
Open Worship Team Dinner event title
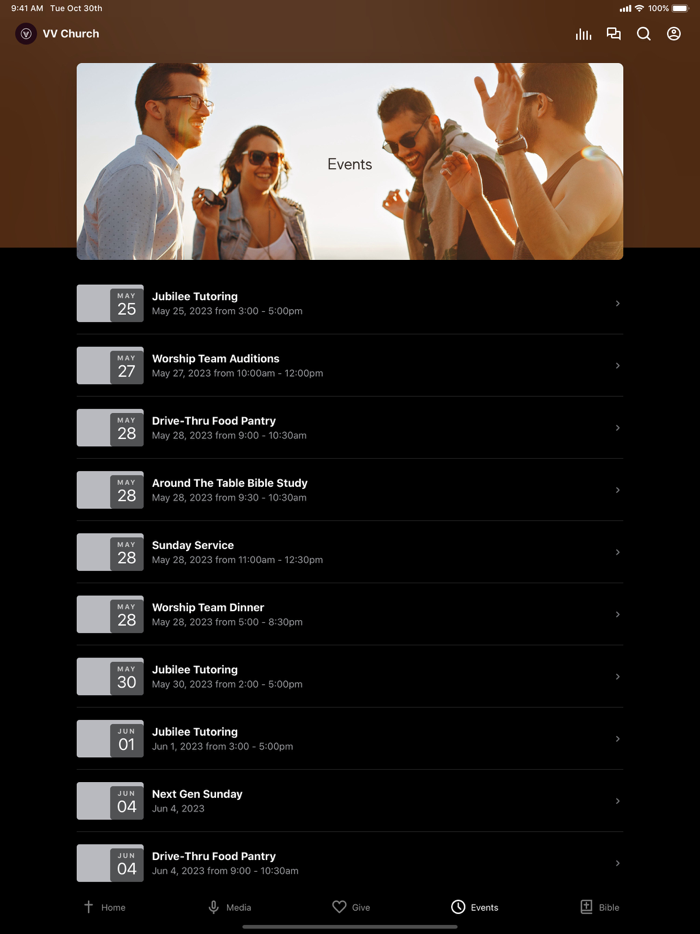(208, 607)
